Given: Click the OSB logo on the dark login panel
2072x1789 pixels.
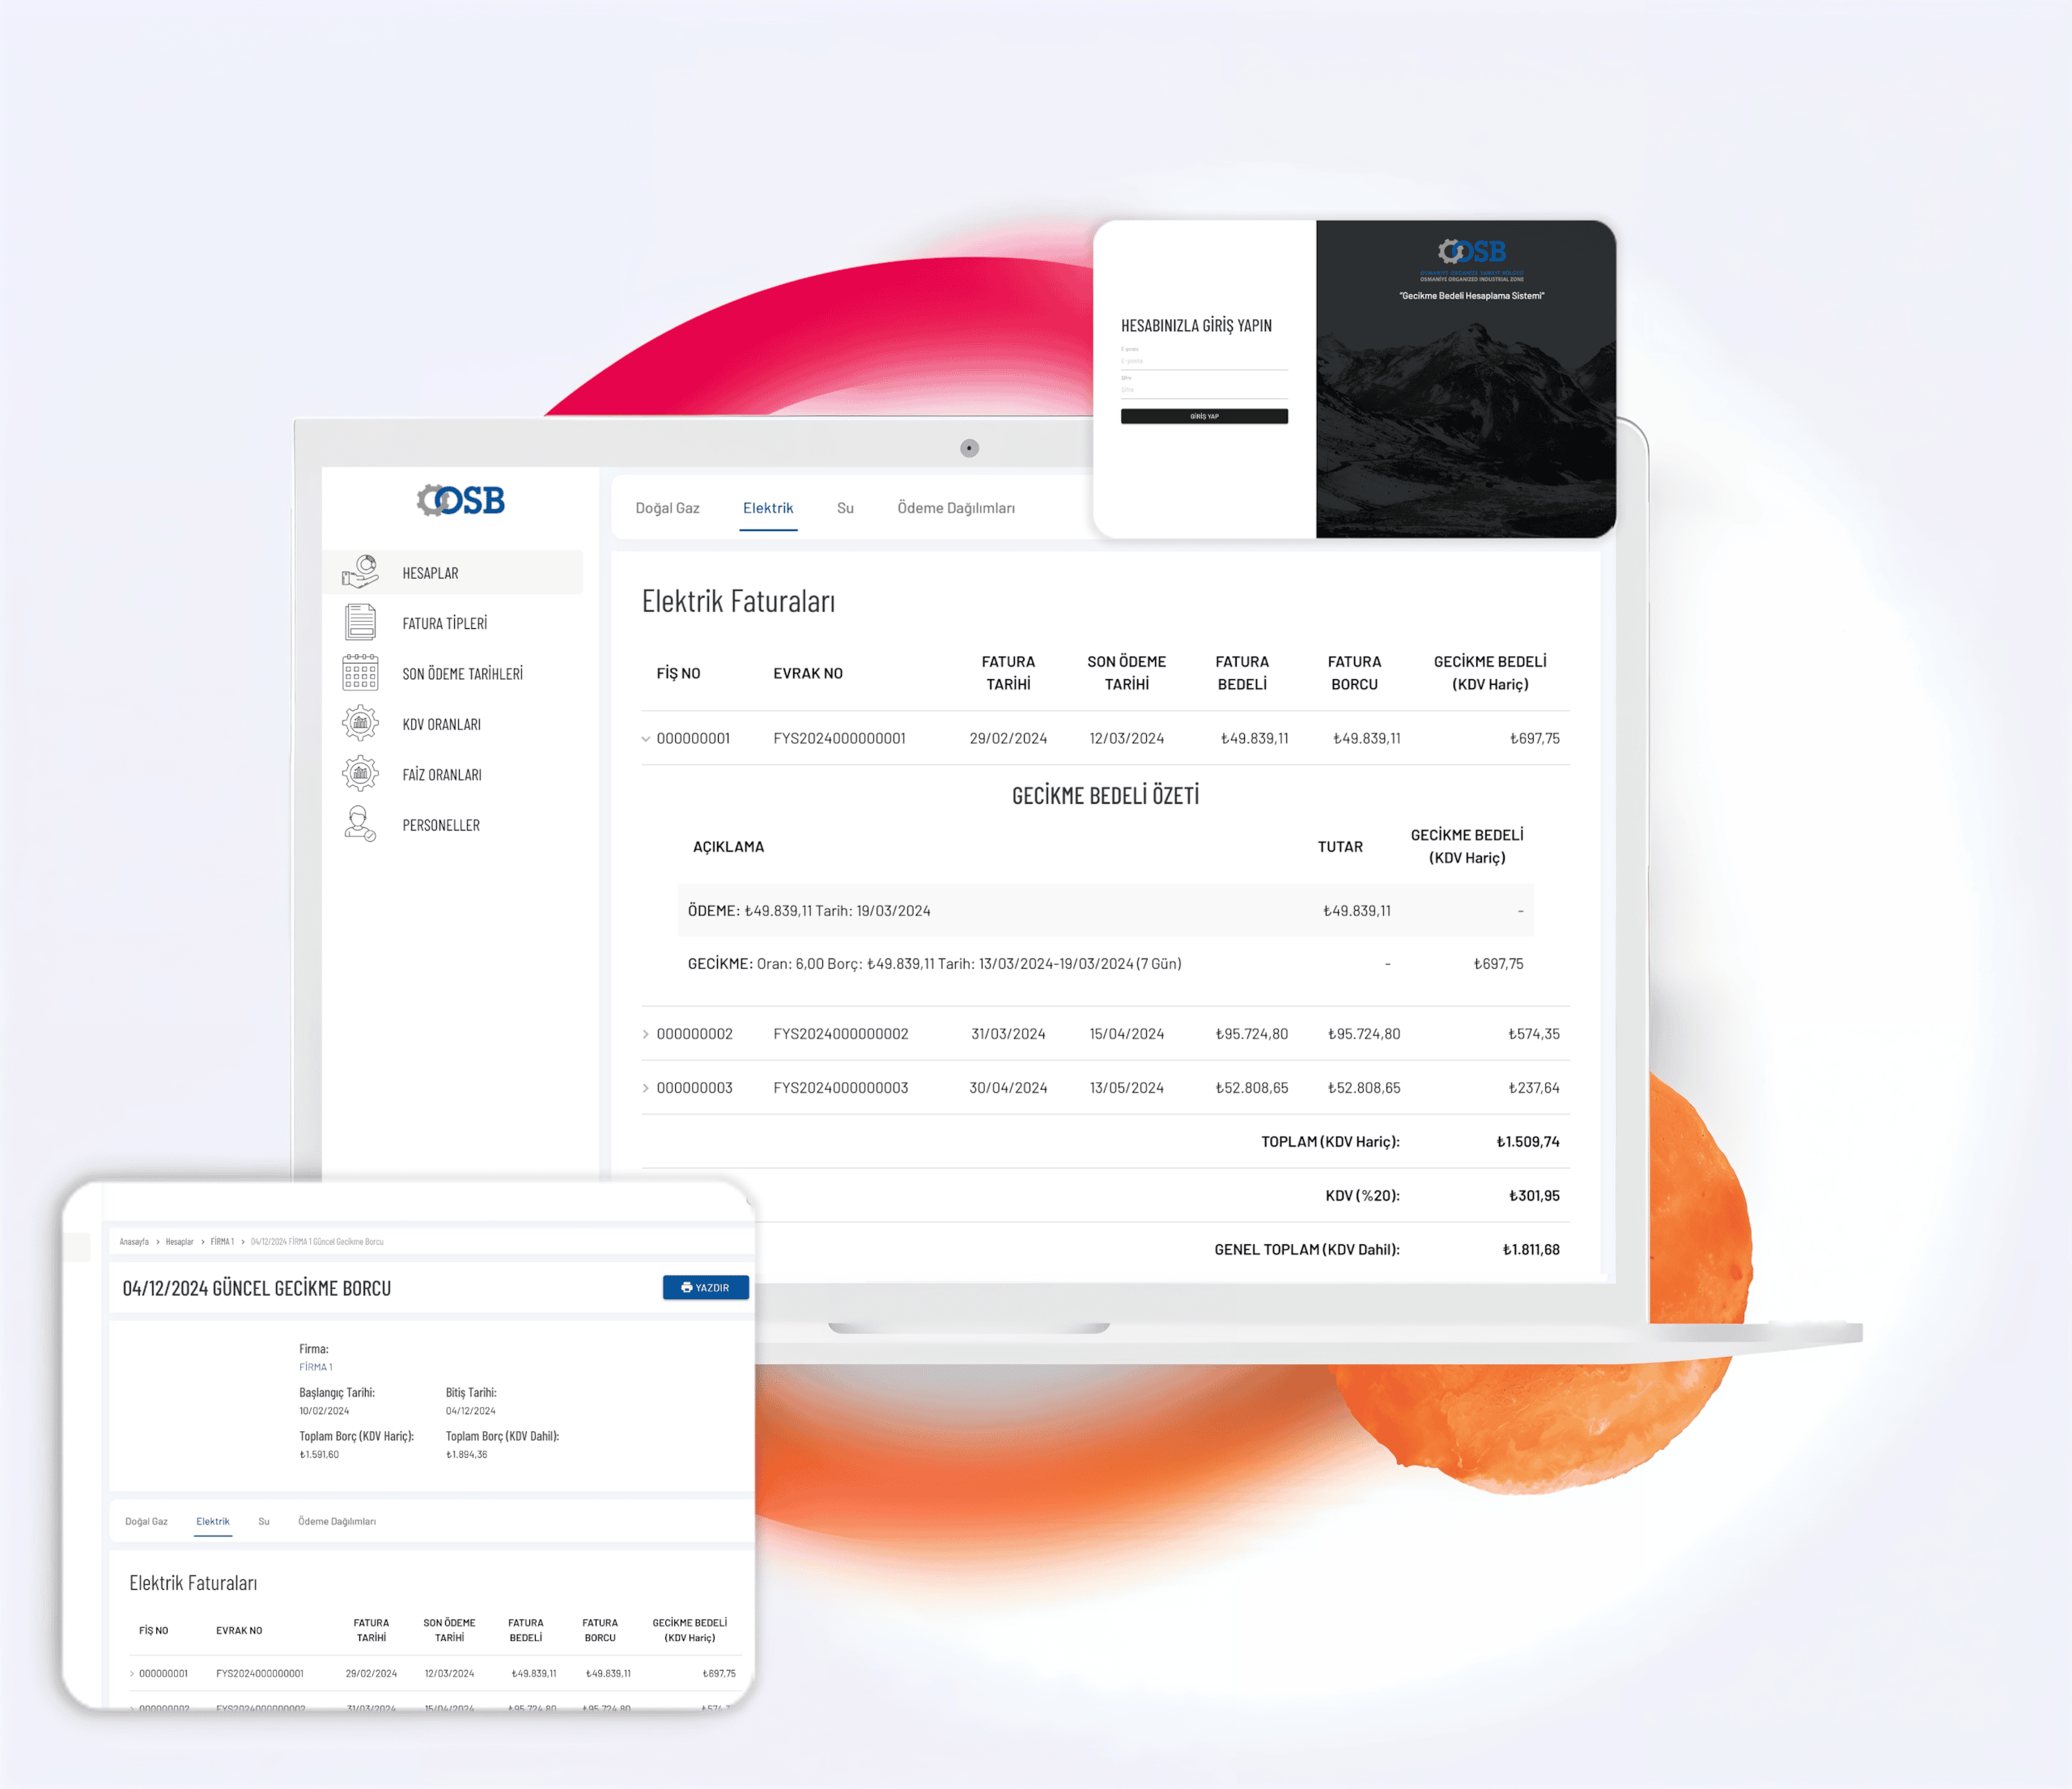Looking at the screenshot, I should [x=1472, y=251].
